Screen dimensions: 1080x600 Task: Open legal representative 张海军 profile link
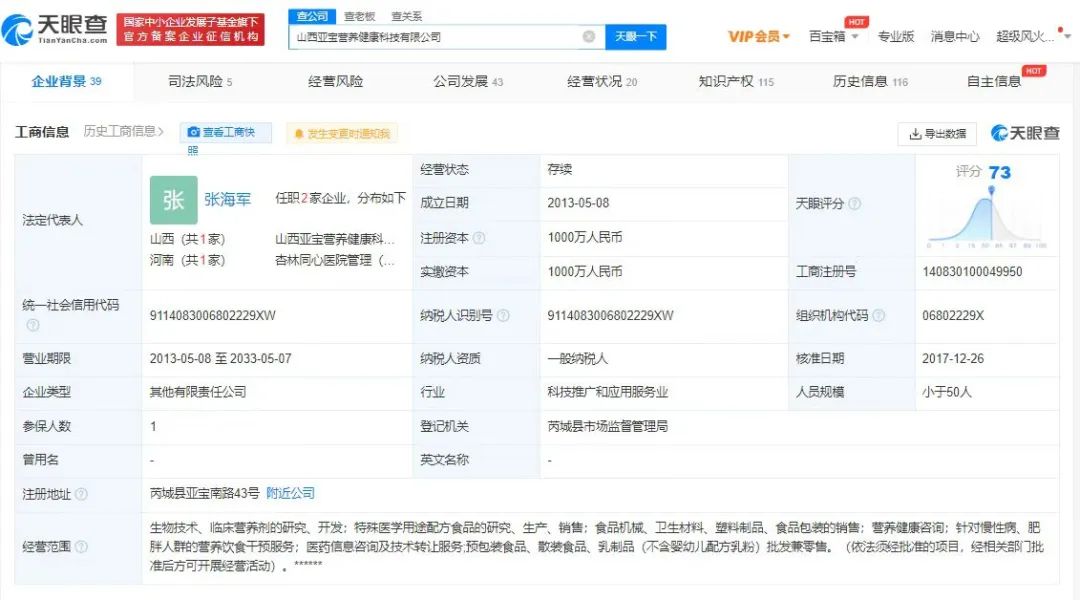(228, 199)
